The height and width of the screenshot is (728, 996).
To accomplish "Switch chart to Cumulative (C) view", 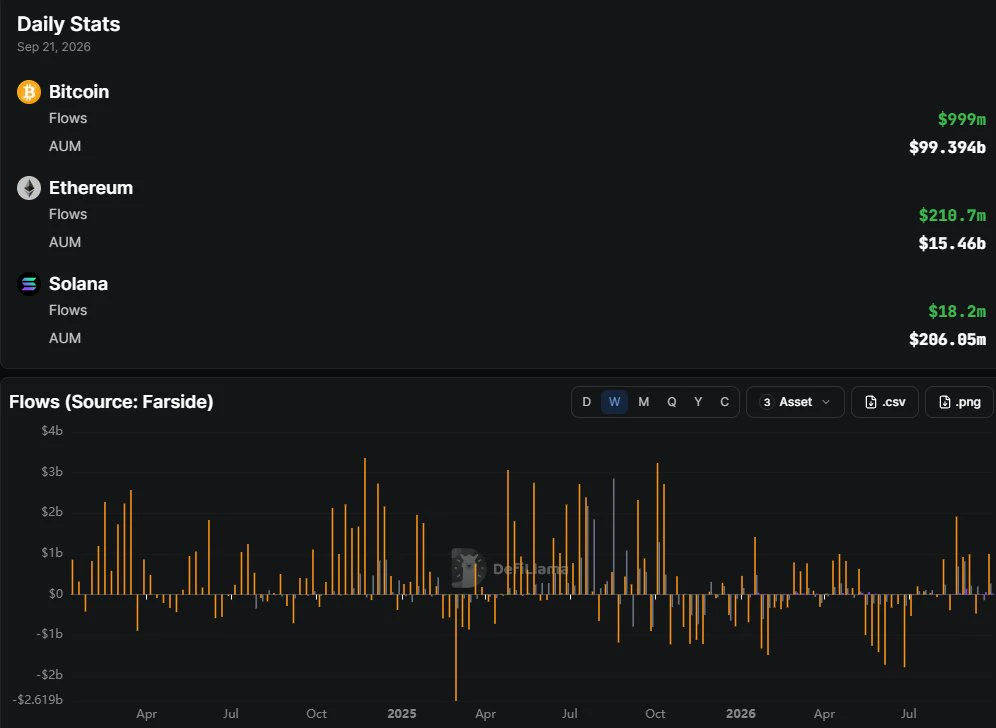I will pyautogui.click(x=724, y=402).
